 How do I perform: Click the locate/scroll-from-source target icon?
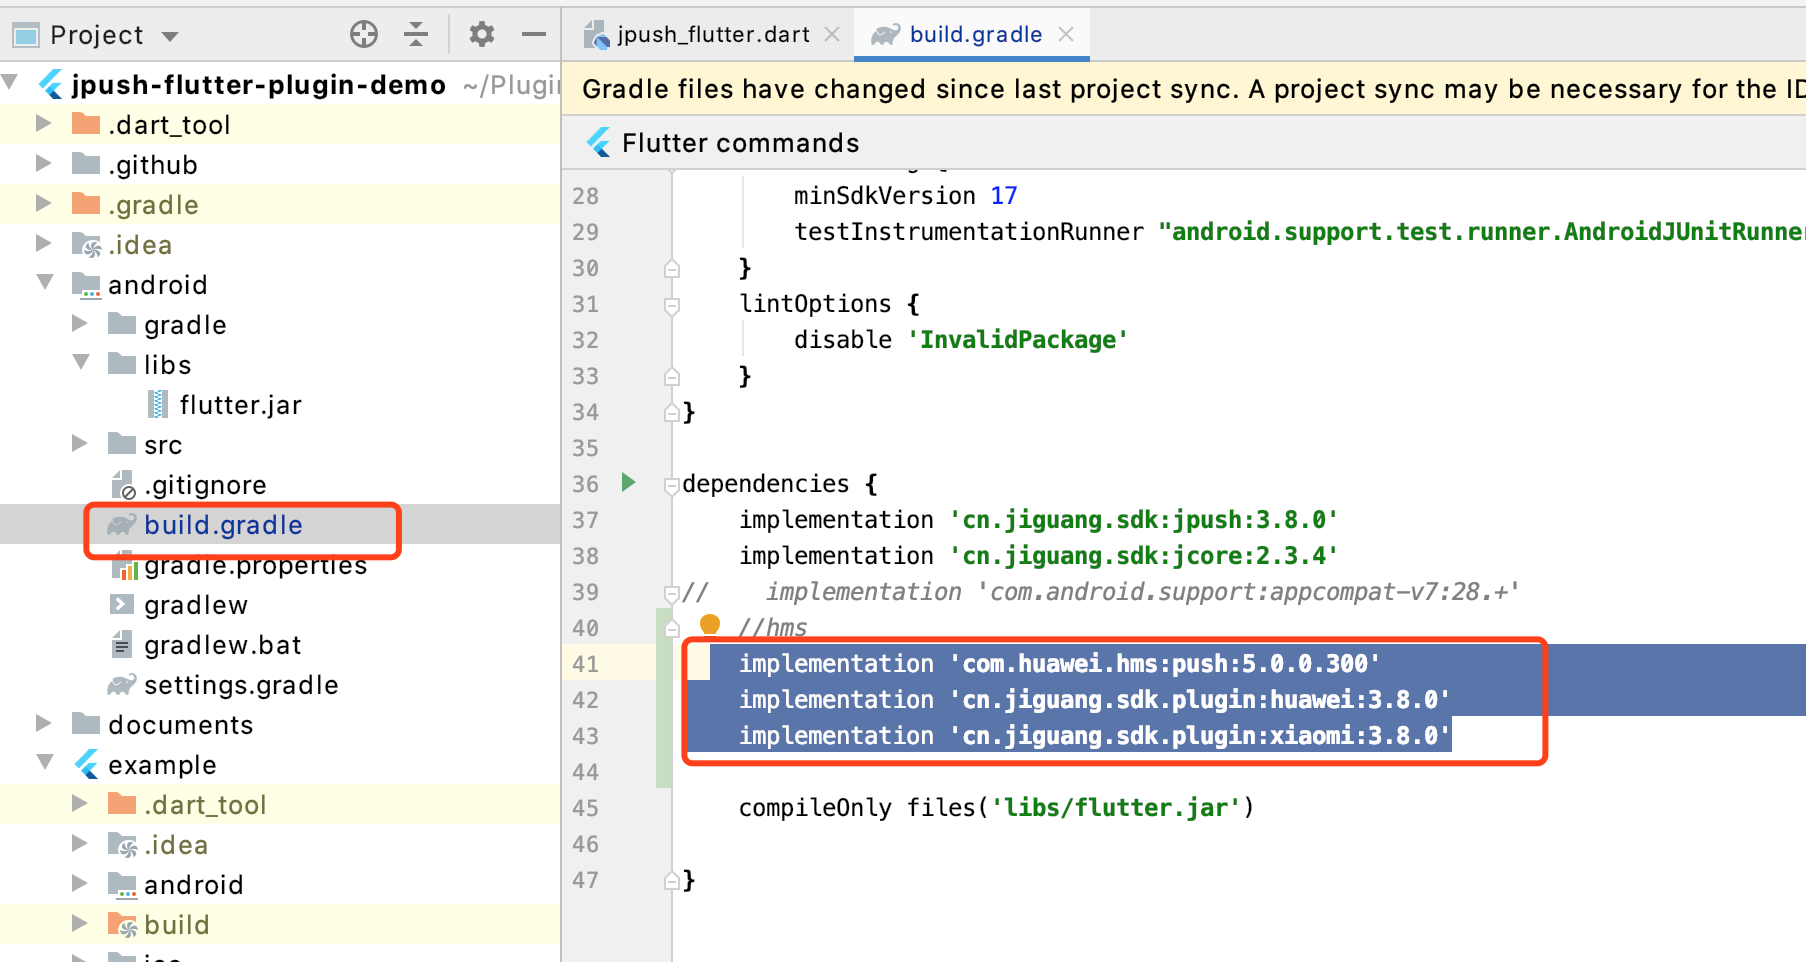[364, 35]
